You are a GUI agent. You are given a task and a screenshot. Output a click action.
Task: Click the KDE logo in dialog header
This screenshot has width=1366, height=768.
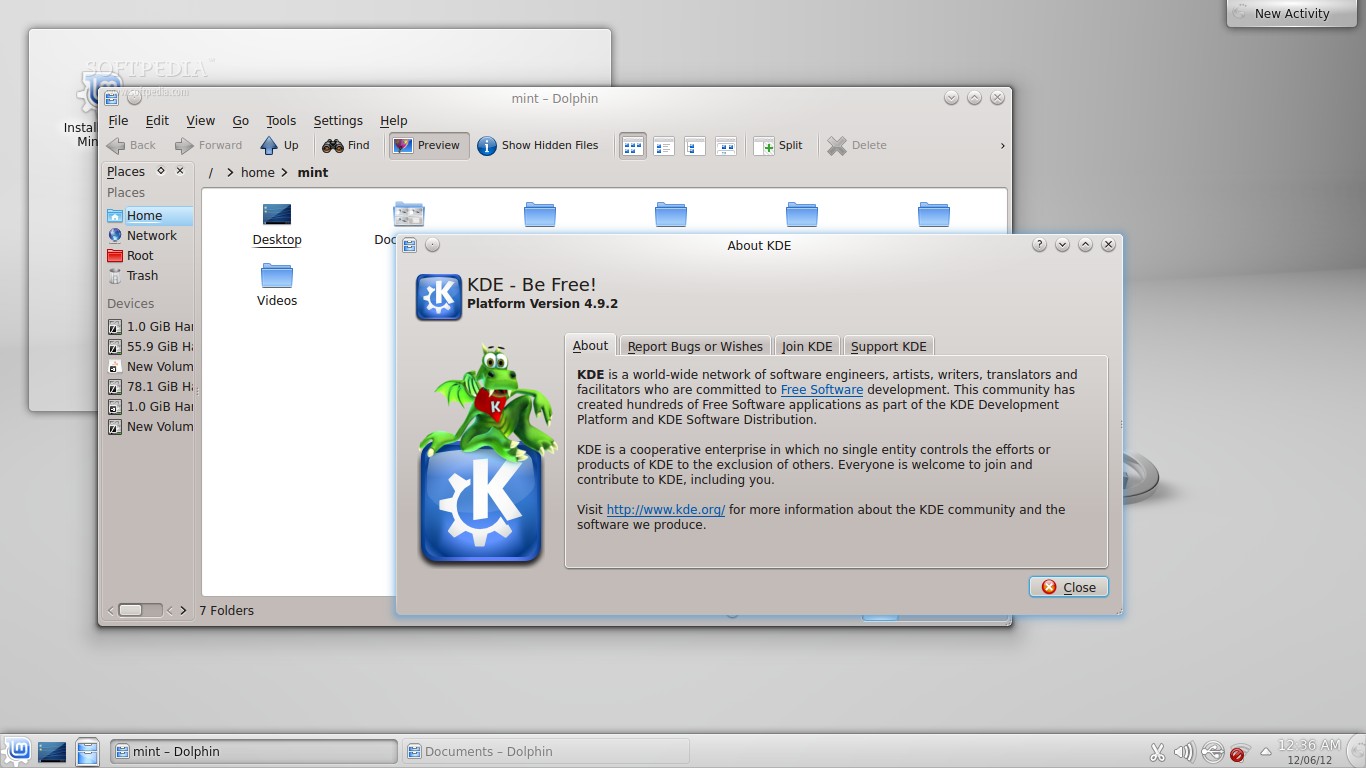(x=438, y=297)
